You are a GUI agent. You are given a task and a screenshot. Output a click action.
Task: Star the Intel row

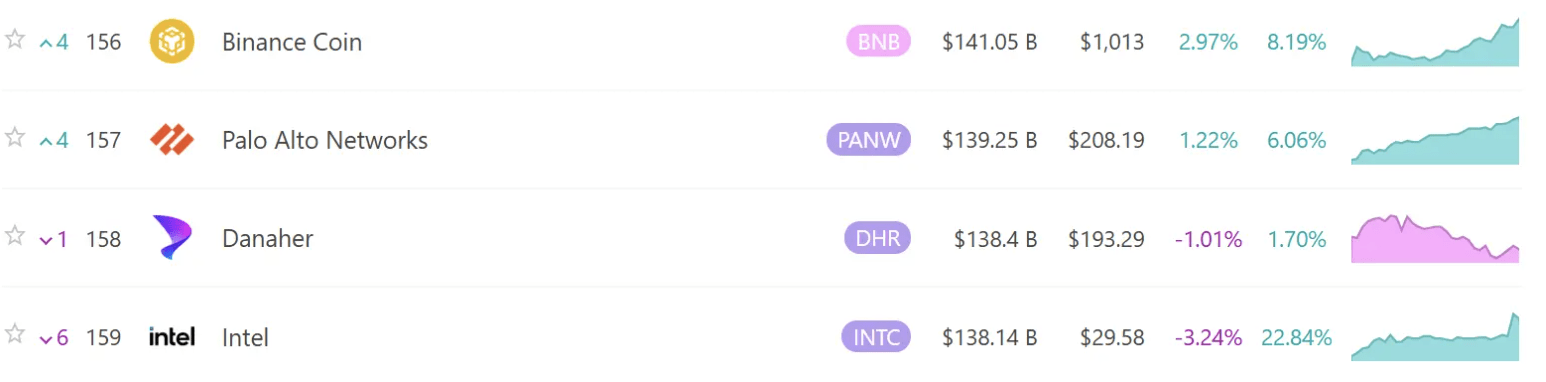pos(15,335)
